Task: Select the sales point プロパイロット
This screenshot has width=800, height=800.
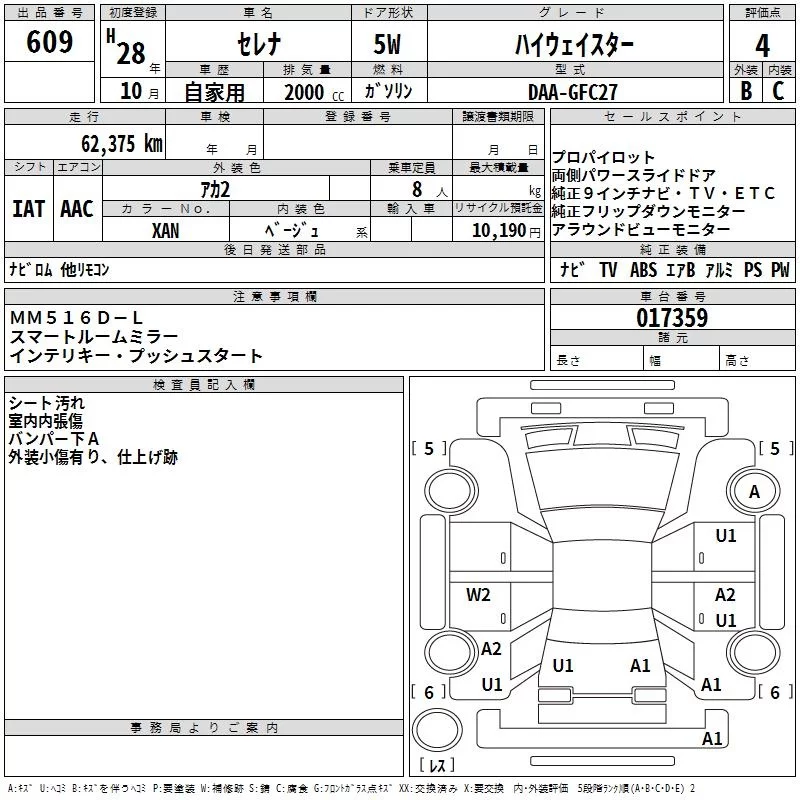Action: click(603, 157)
